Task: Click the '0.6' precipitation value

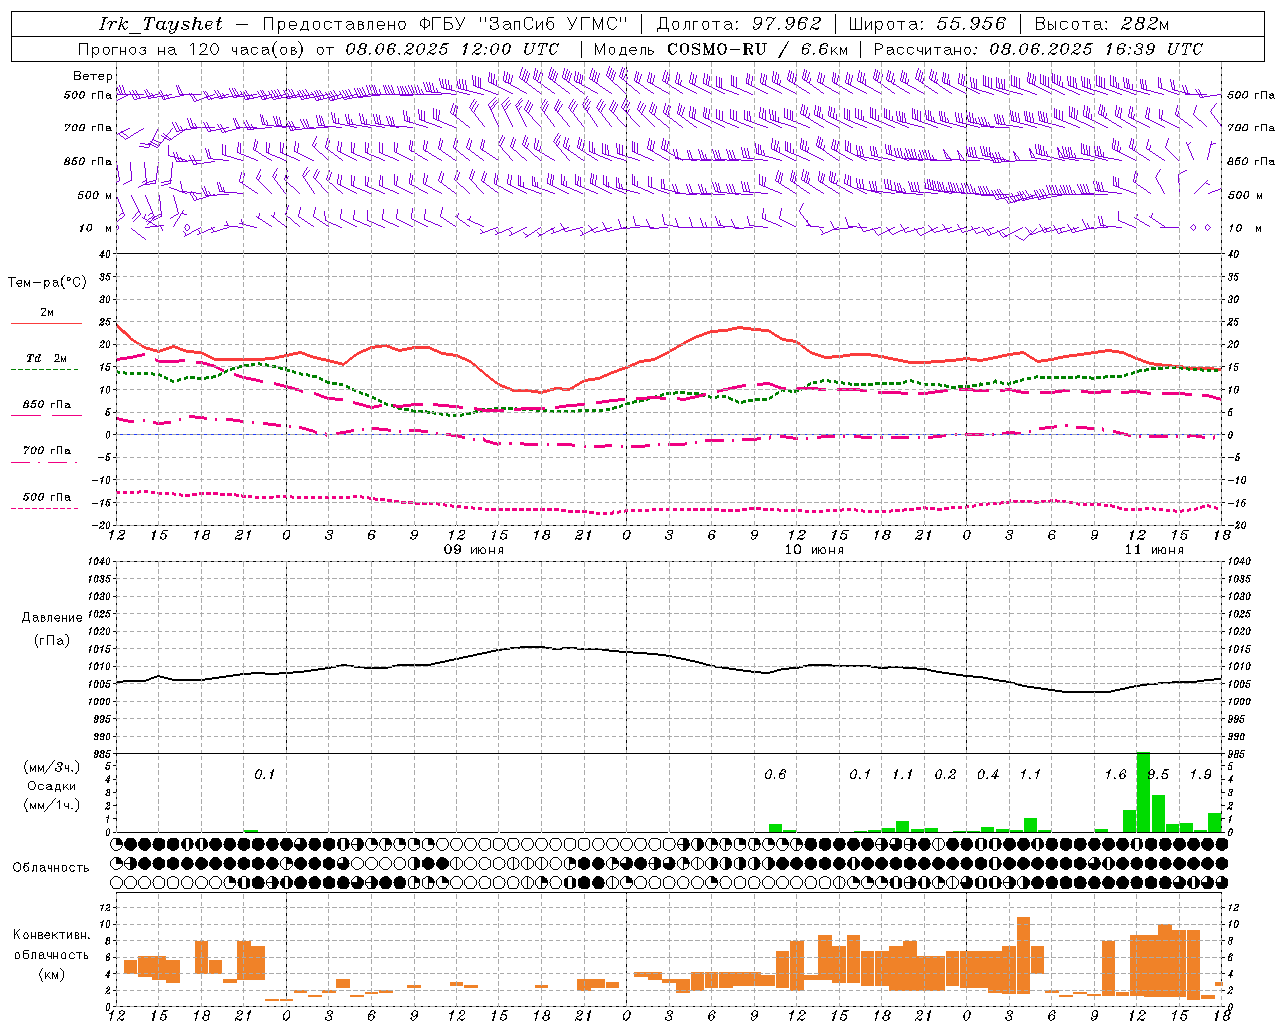Action: (x=775, y=774)
